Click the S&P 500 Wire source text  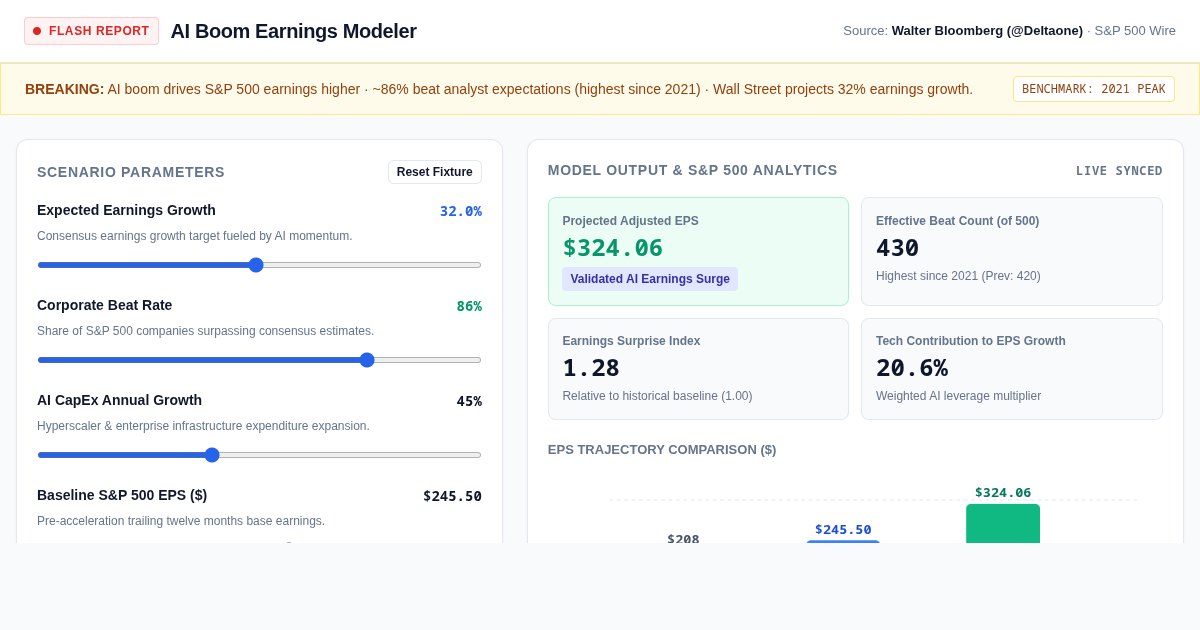(x=1135, y=31)
